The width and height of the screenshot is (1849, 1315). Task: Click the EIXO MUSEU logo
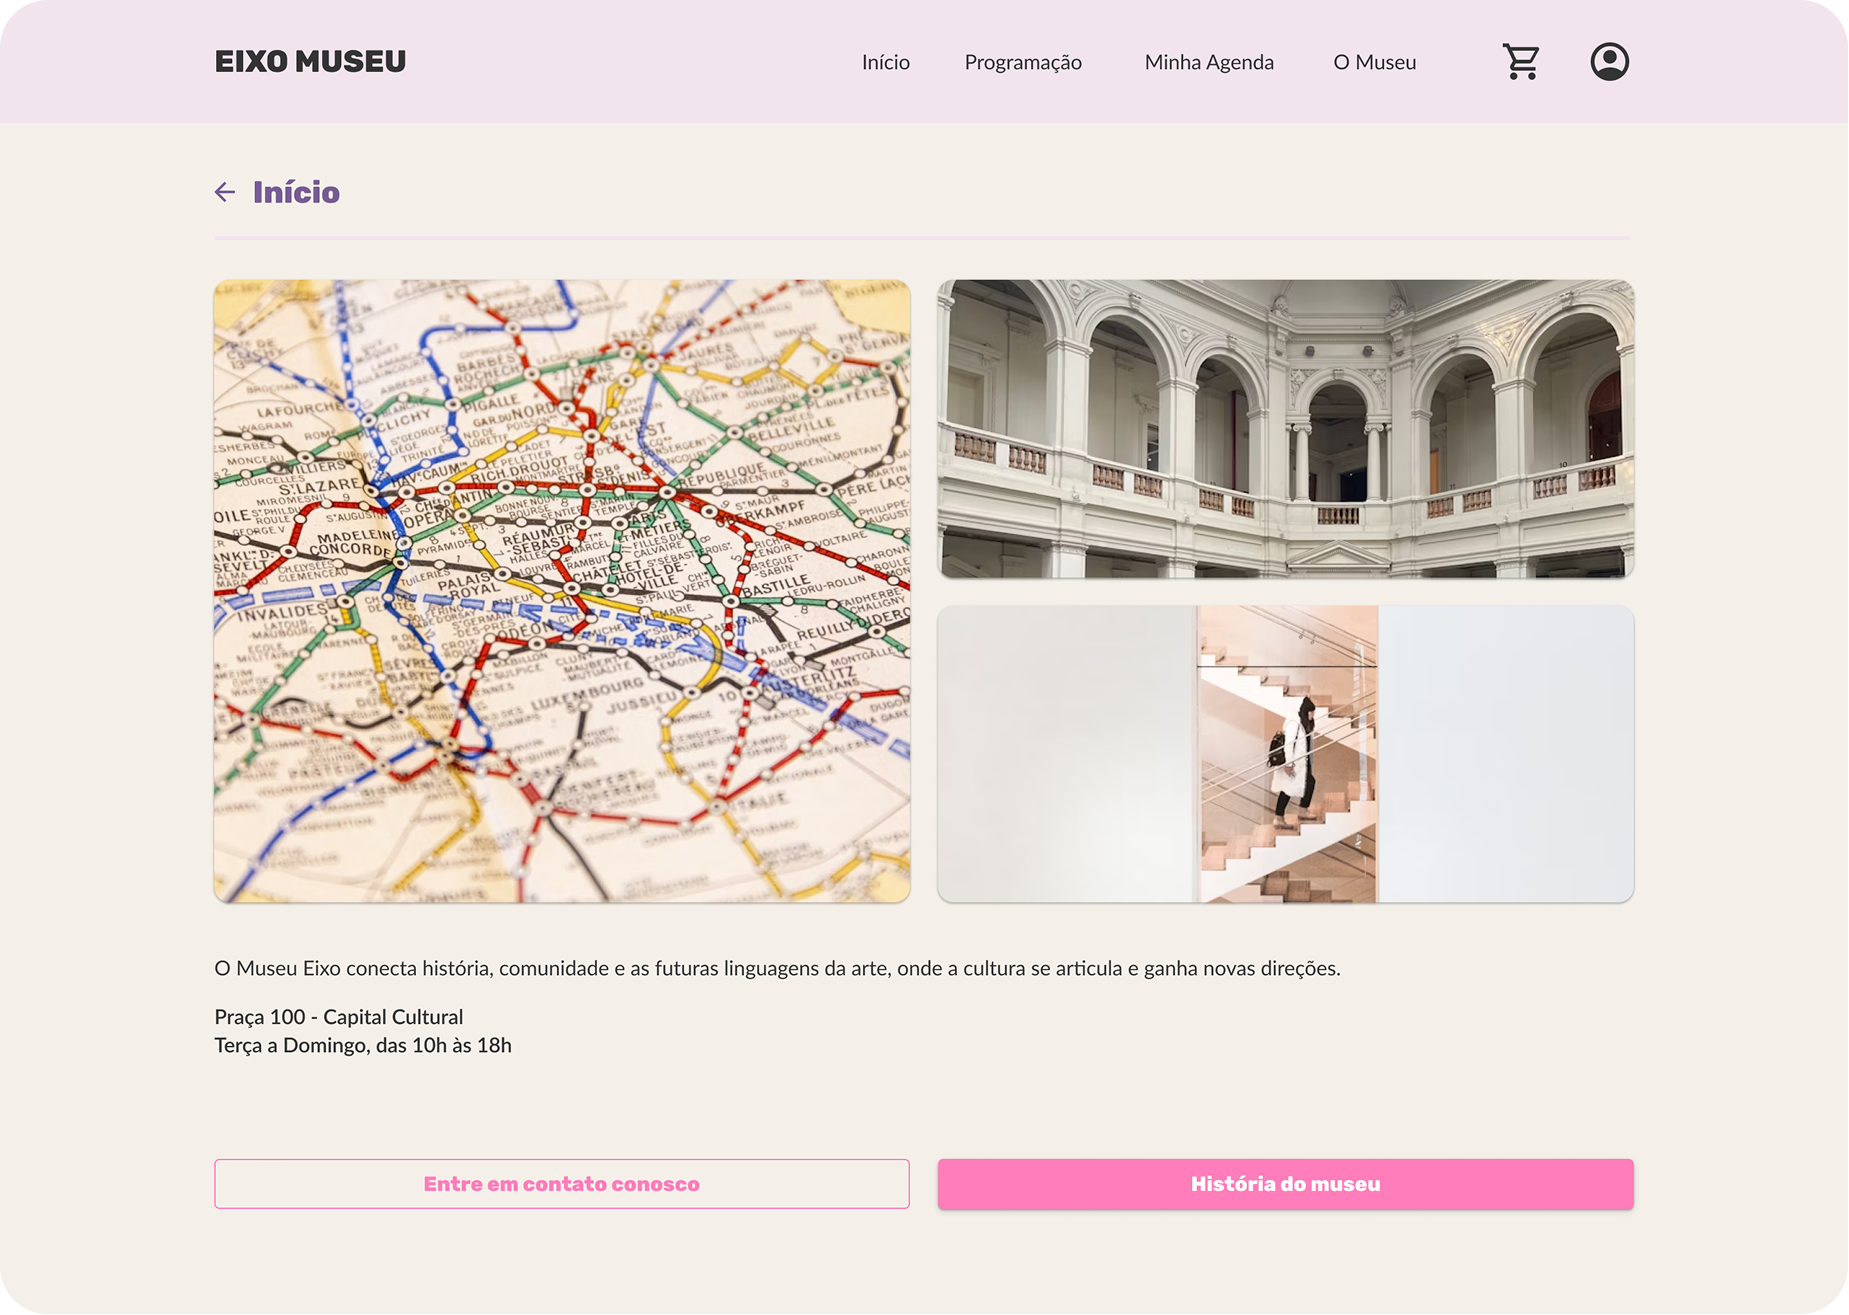click(310, 62)
